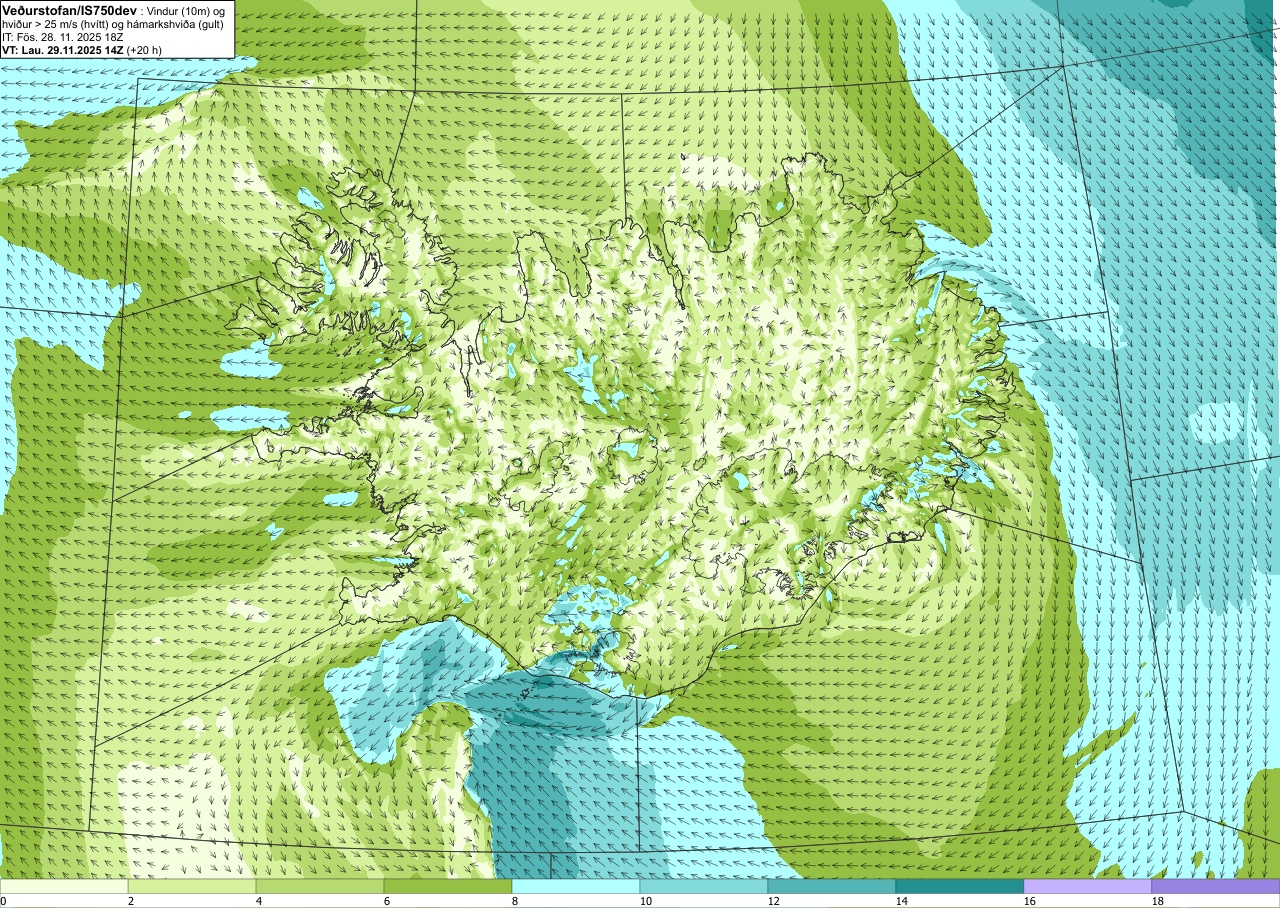Click the "Vindur (10m) og" text
Screen dimensions: 1280x908
[x=187, y=11]
